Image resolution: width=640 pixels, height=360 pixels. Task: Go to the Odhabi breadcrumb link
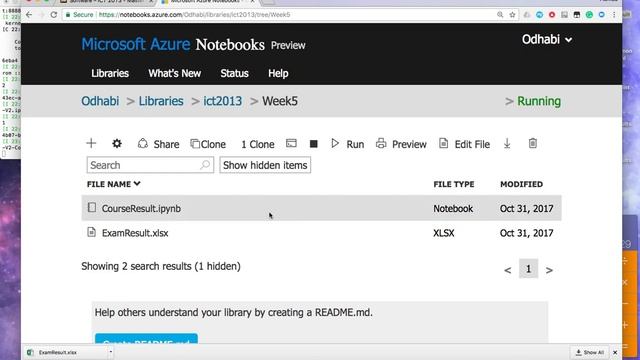click(x=100, y=101)
